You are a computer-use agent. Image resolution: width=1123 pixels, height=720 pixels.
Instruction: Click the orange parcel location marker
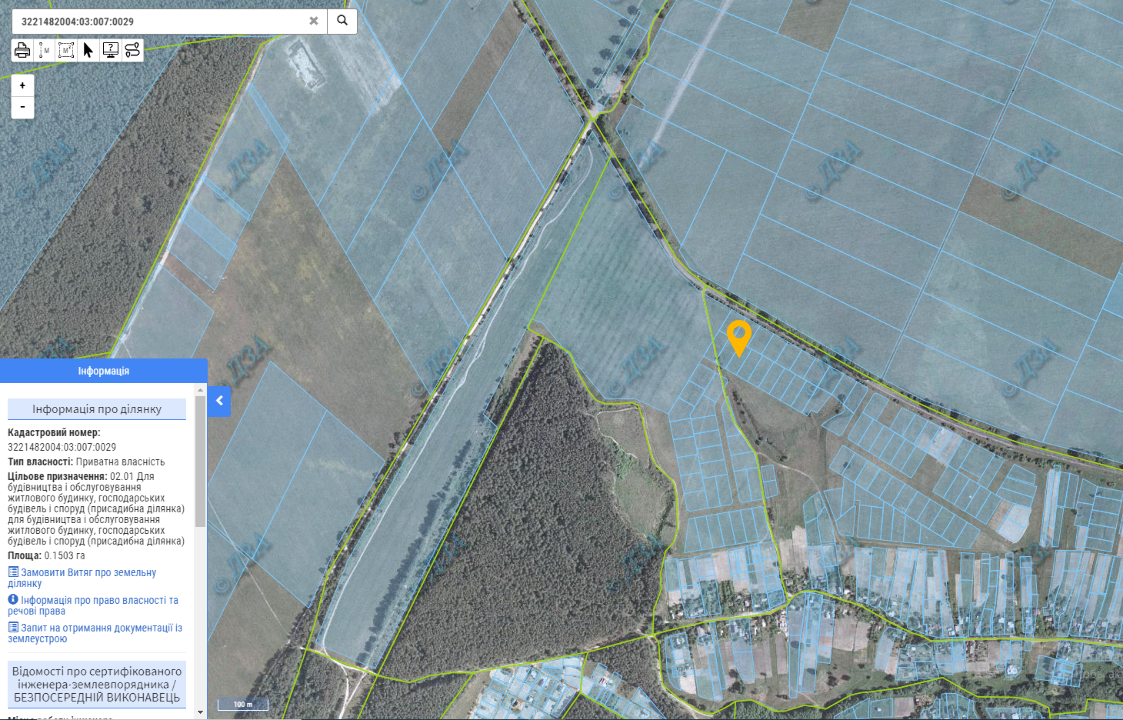click(738, 338)
